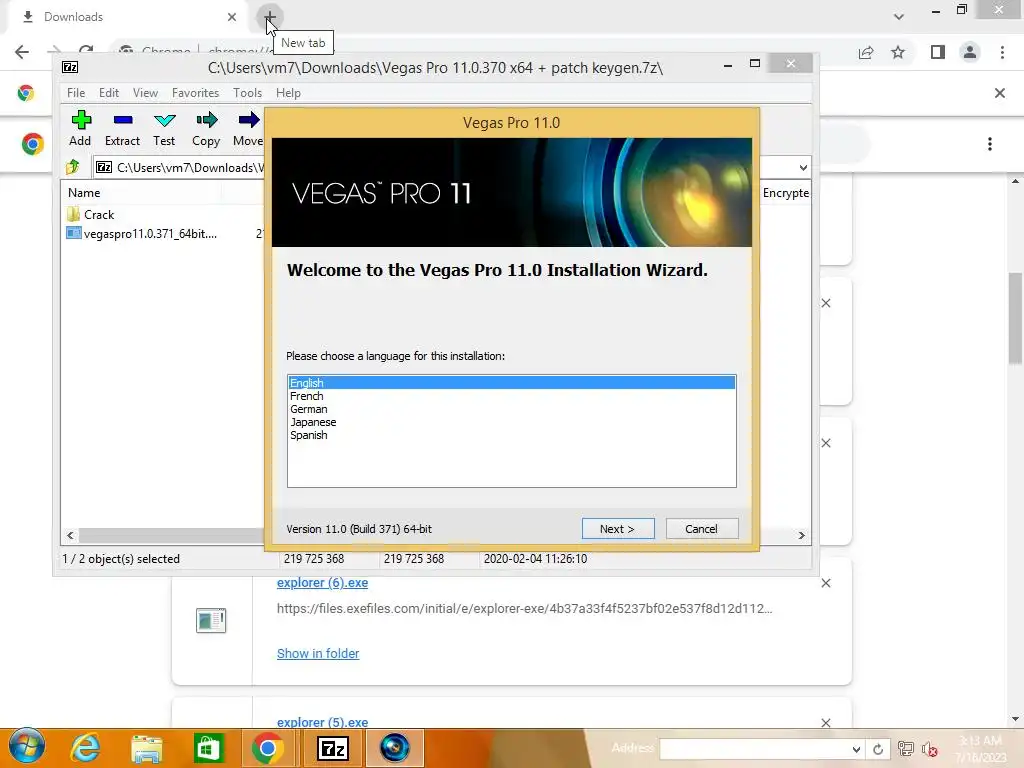1024x768 pixels.
Task: Select German in the language list
Action: 511,409
